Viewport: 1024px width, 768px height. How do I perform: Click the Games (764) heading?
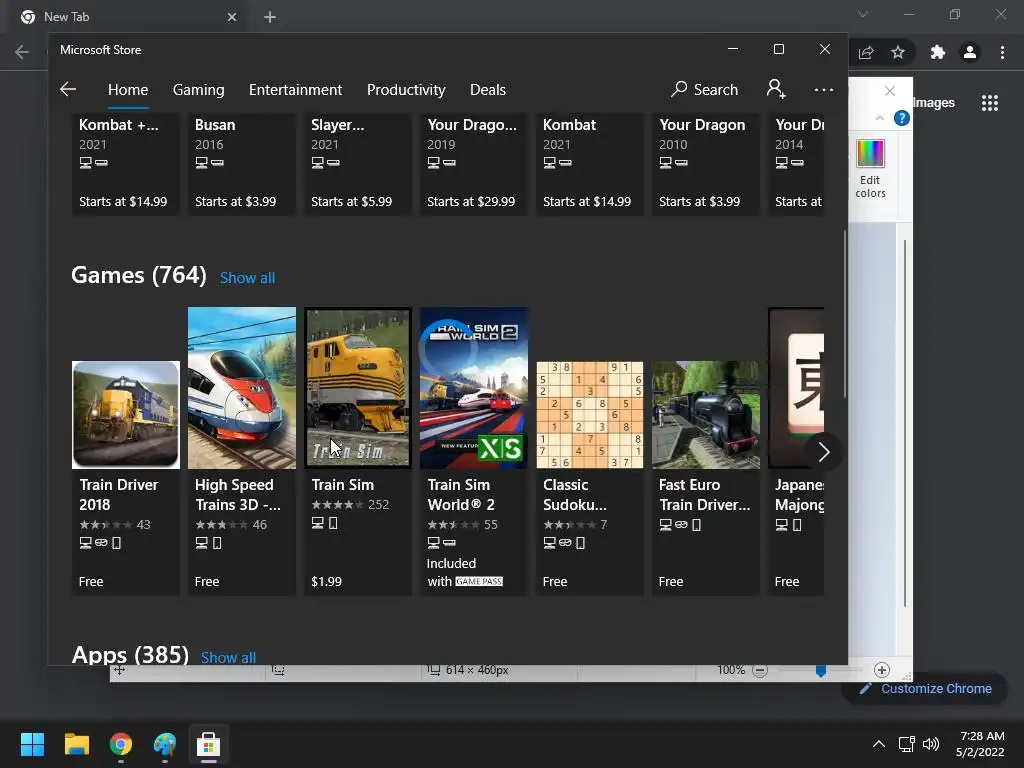138,275
